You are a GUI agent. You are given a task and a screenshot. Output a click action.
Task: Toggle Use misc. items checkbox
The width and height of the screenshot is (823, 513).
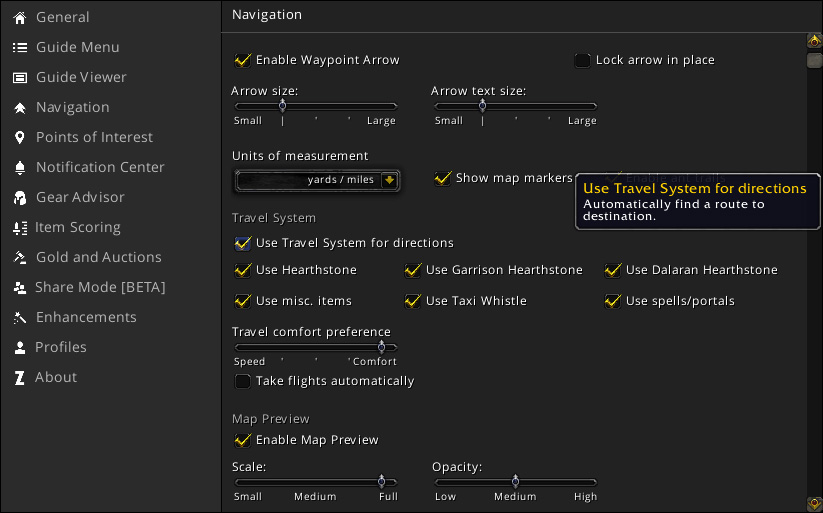click(x=242, y=301)
